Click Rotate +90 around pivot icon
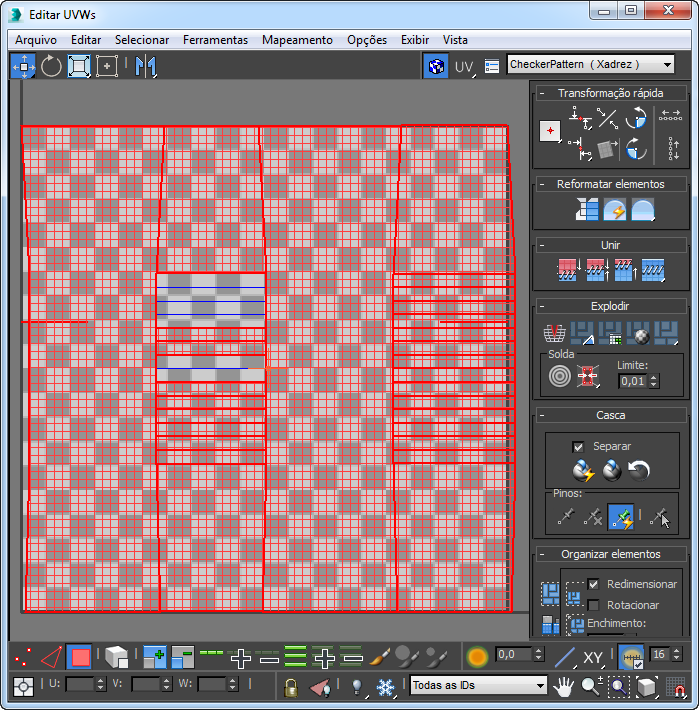 click(x=636, y=118)
